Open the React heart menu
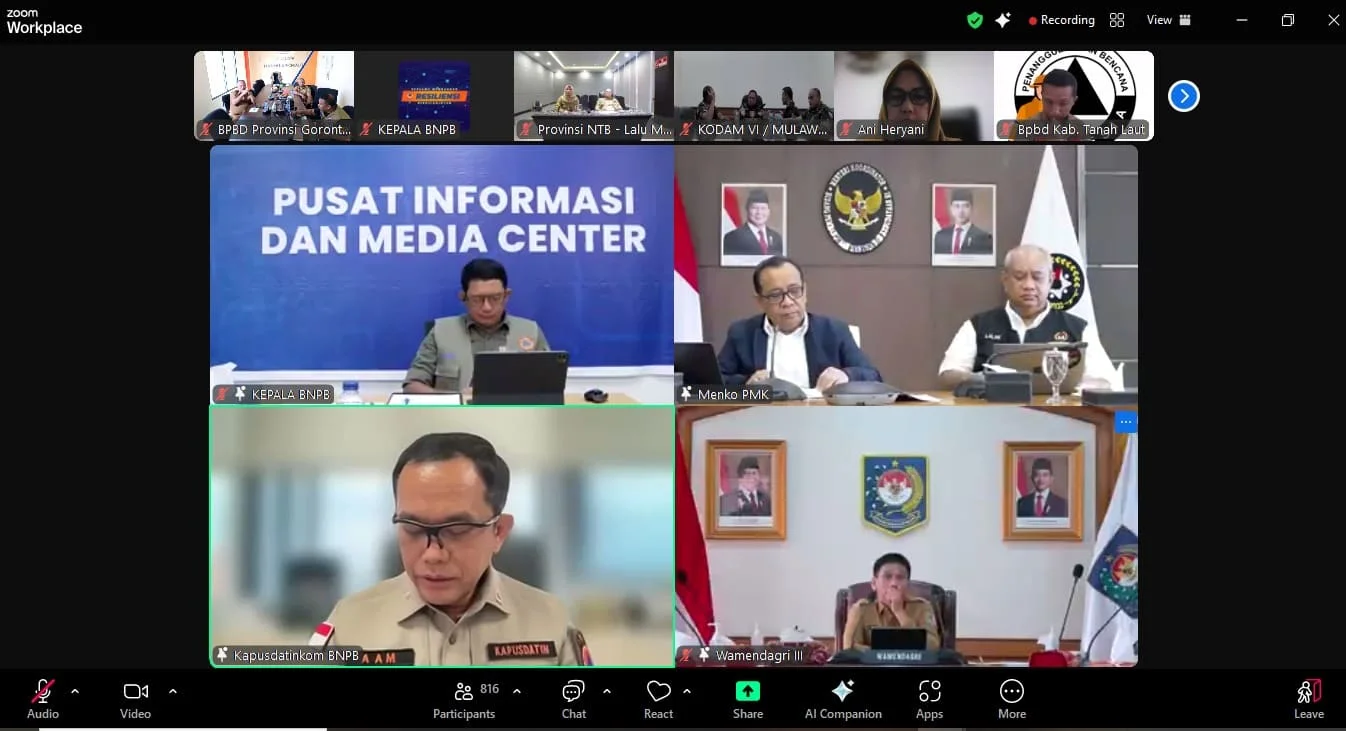This screenshot has width=1346, height=731. [x=658, y=699]
